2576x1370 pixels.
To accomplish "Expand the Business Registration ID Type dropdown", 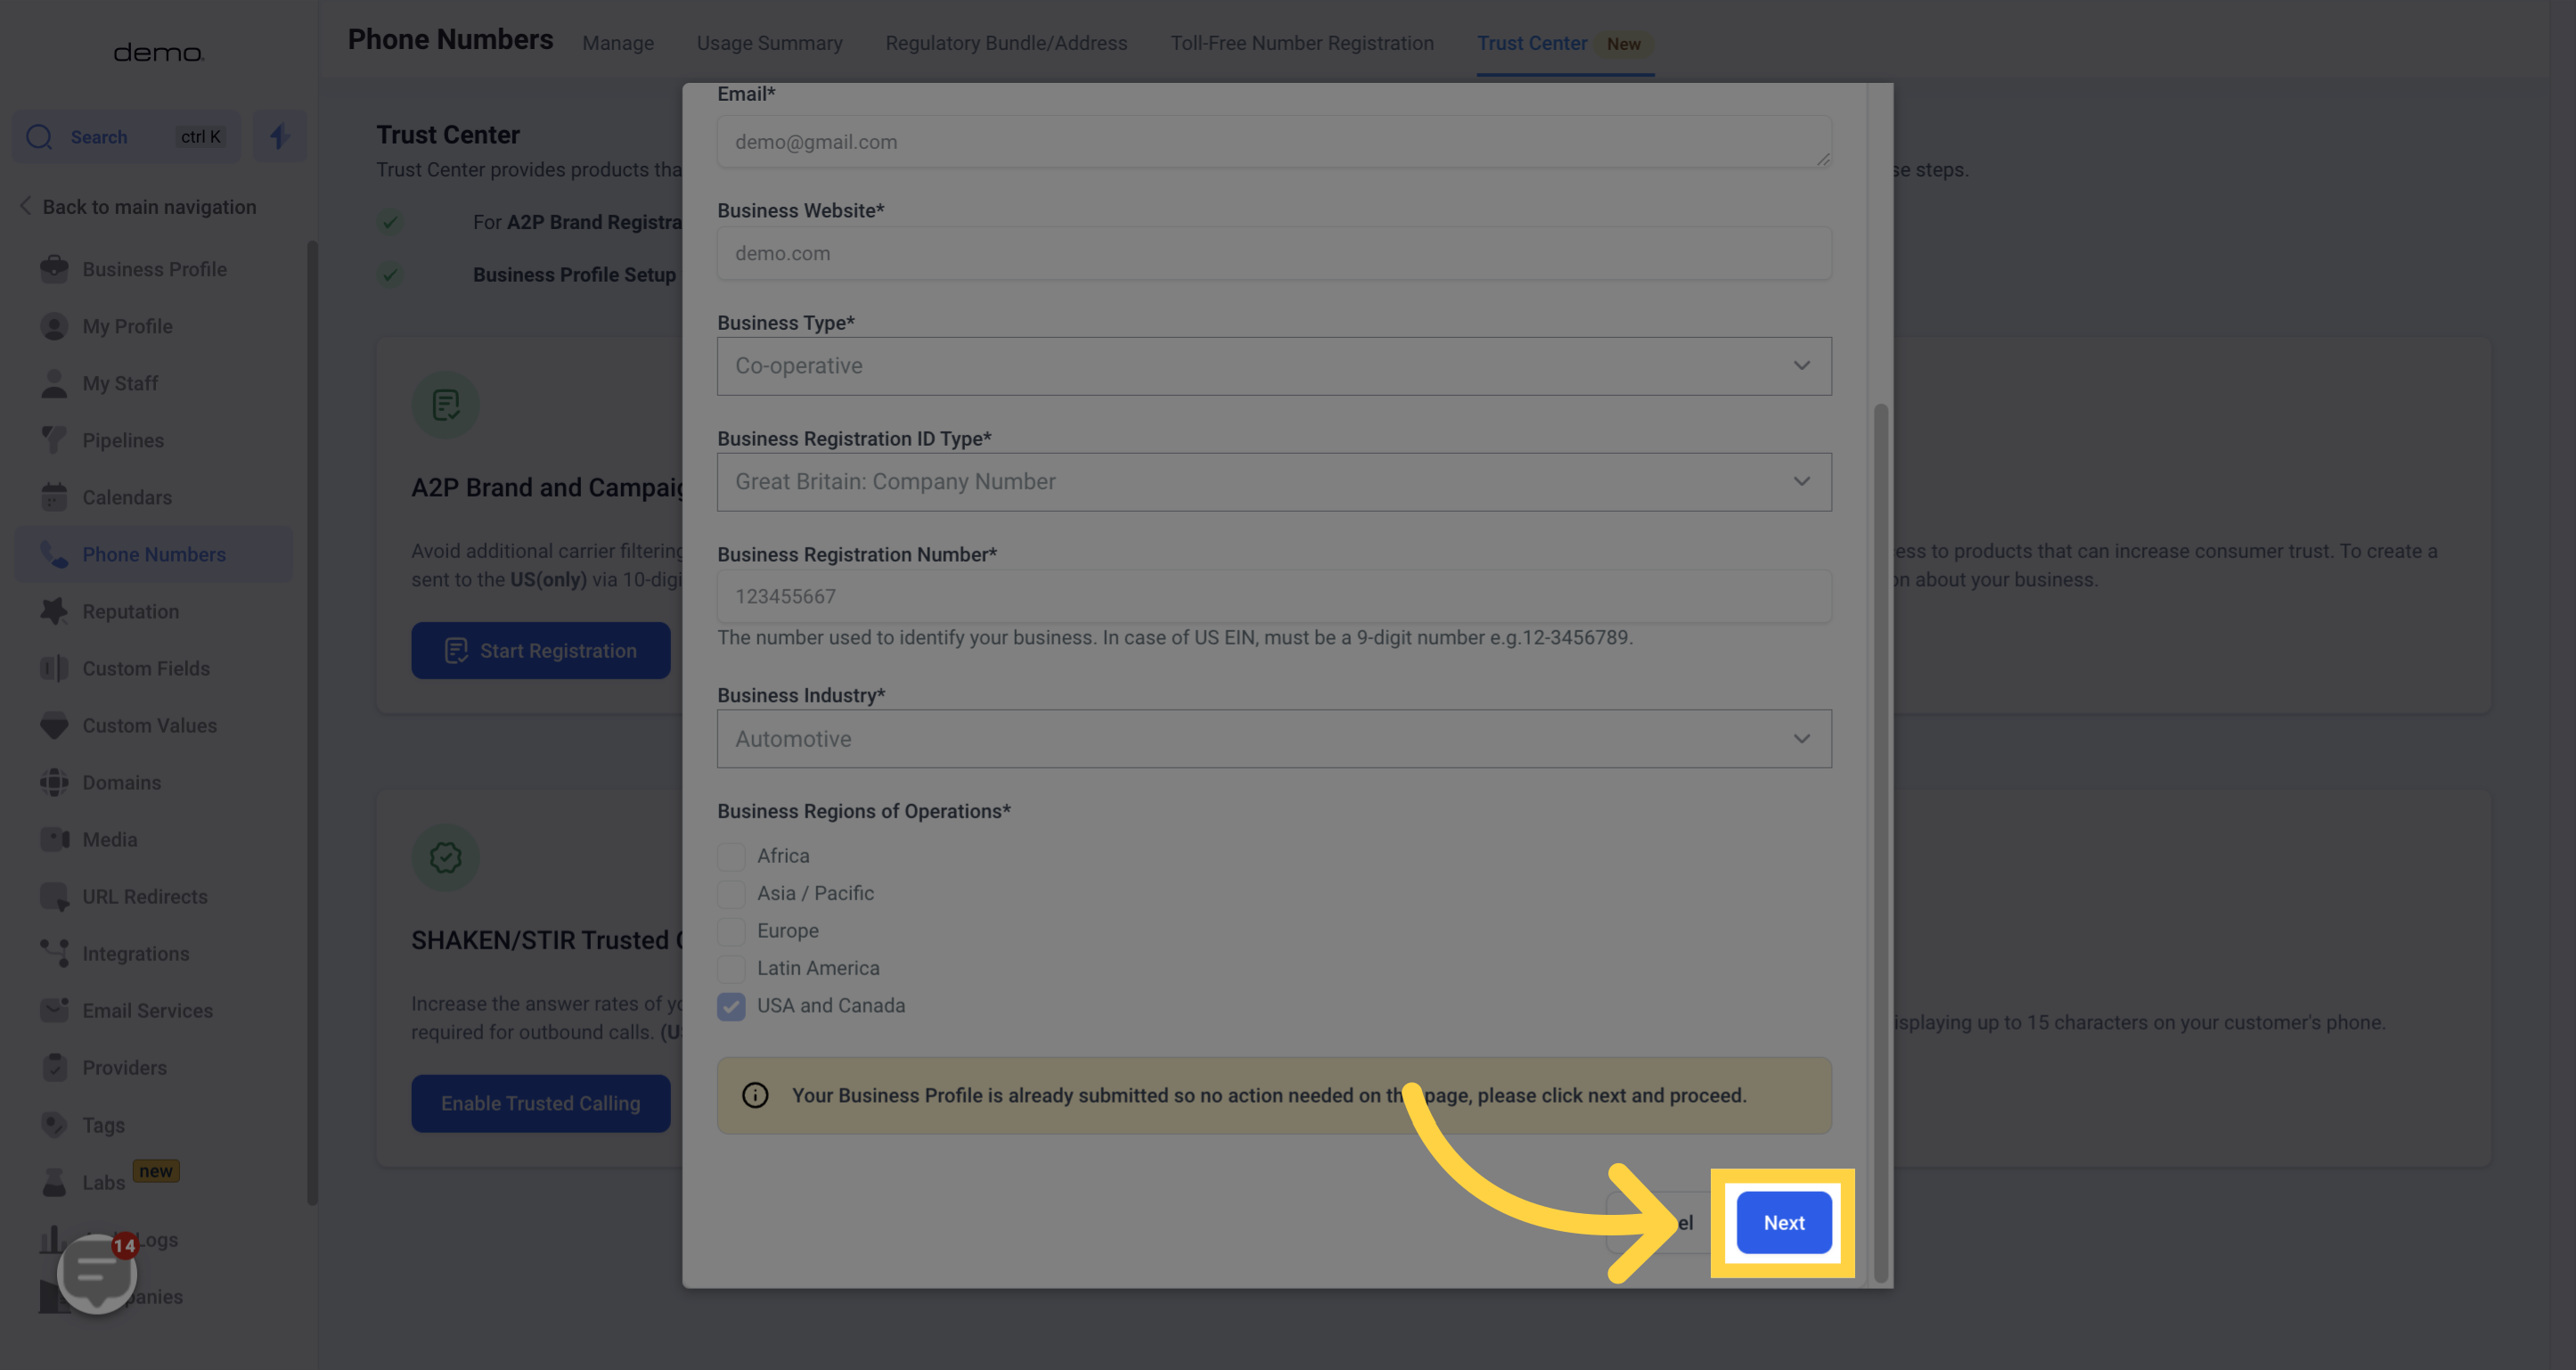I will (x=1273, y=482).
